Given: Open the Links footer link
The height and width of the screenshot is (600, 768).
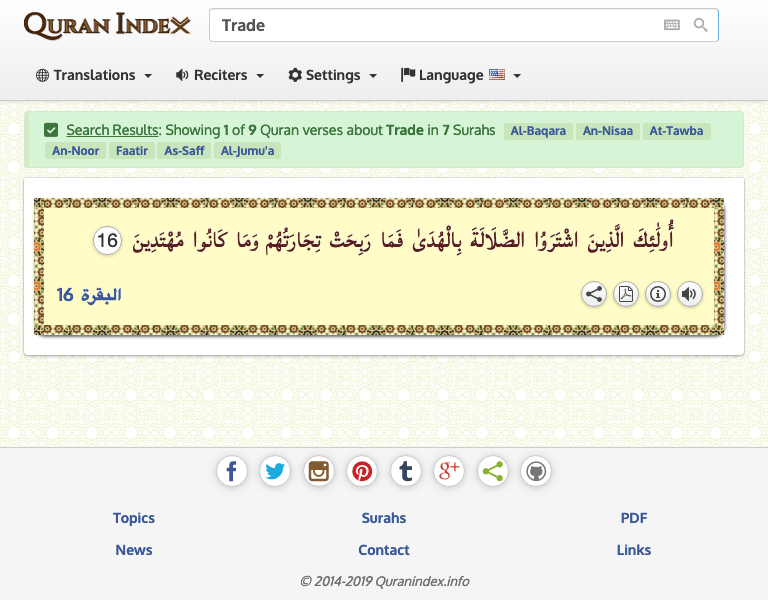Looking at the screenshot, I should point(634,550).
